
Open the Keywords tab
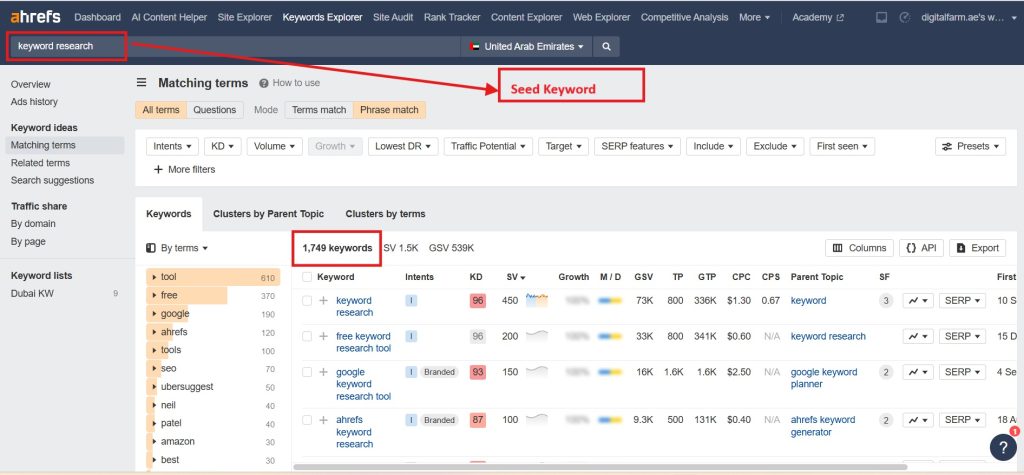point(168,214)
